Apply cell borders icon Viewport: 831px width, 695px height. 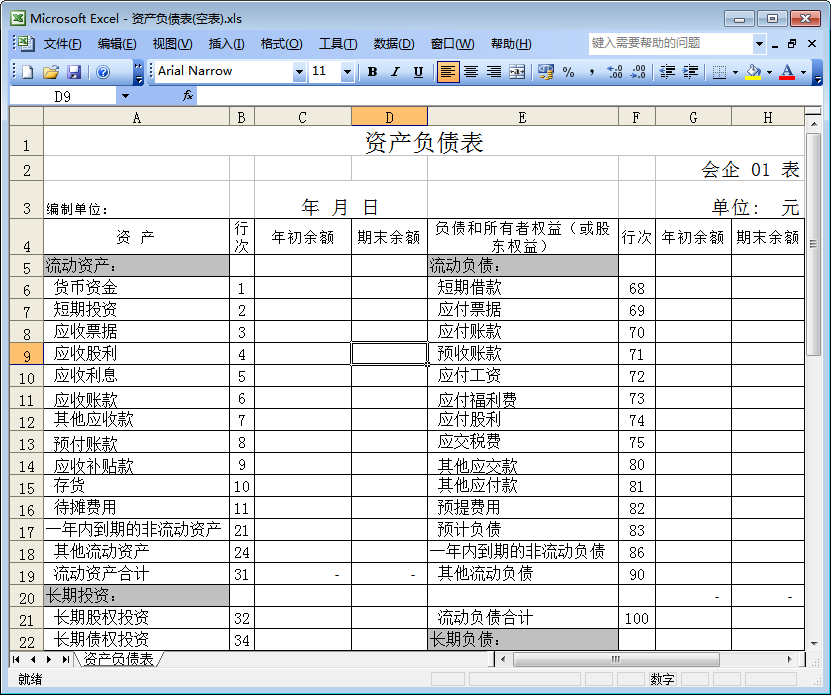click(719, 72)
